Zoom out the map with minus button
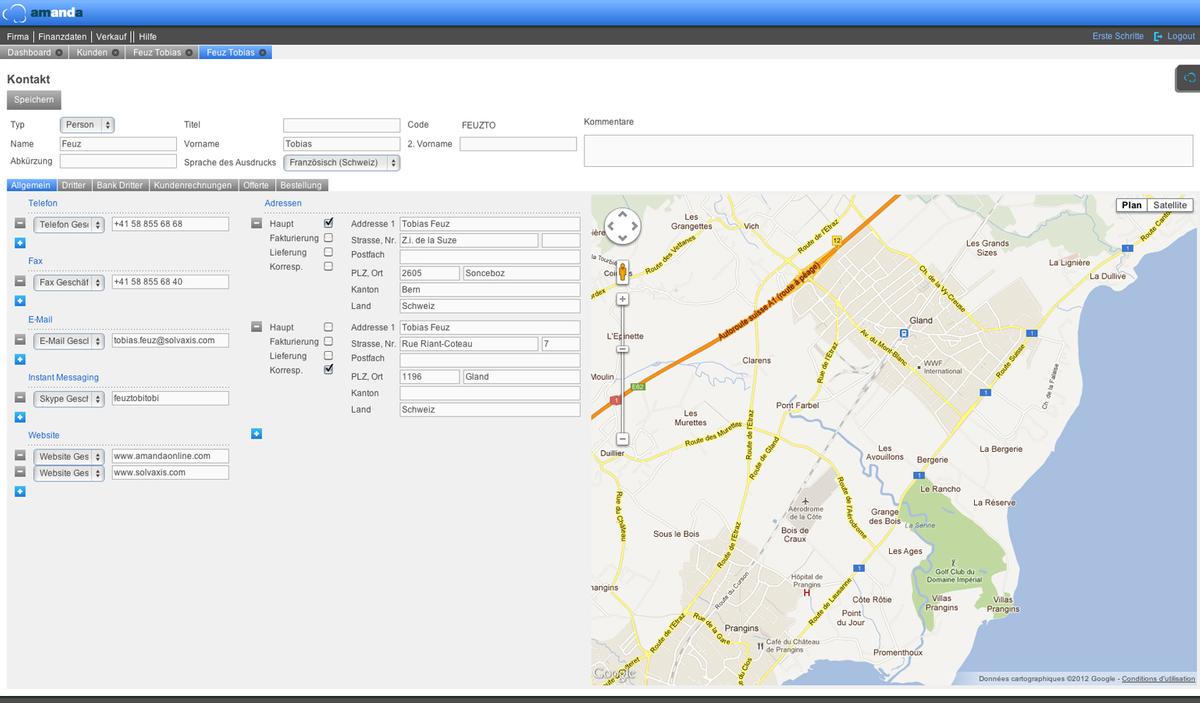This screenshot has width=1200, height=703. [x=622, y=439]
